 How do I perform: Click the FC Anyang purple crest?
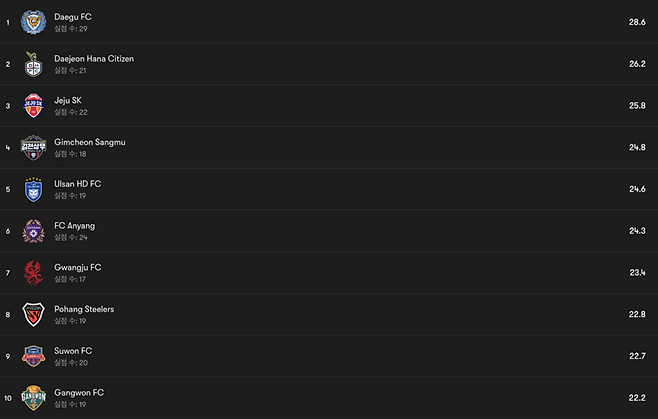(33, 231)
